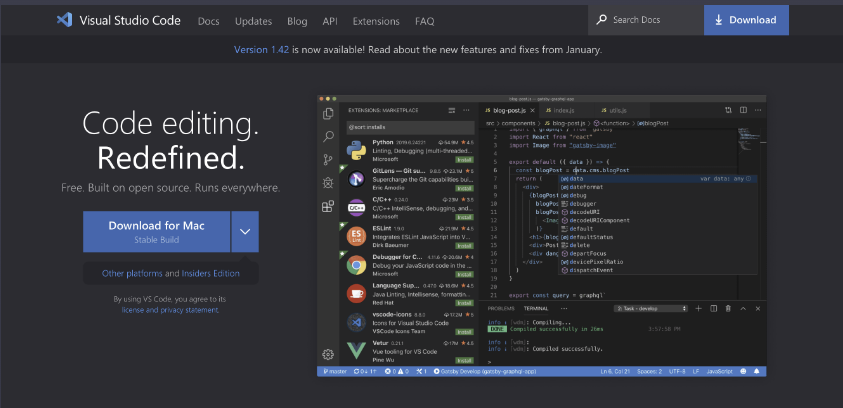Click the kill terminal trash icon
The image size is (843, 408).
point(728,309)
